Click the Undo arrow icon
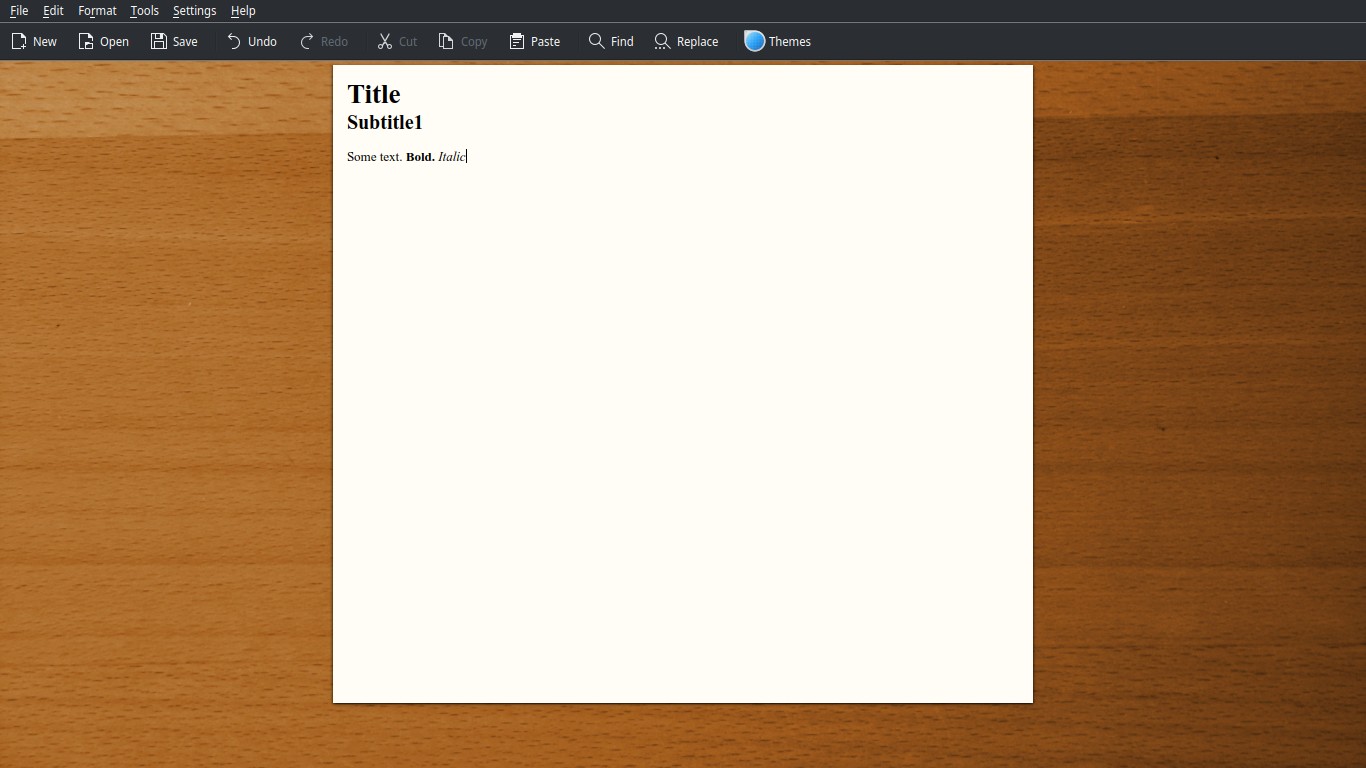This screenshot has height=768, width=1366. point(234,41)
